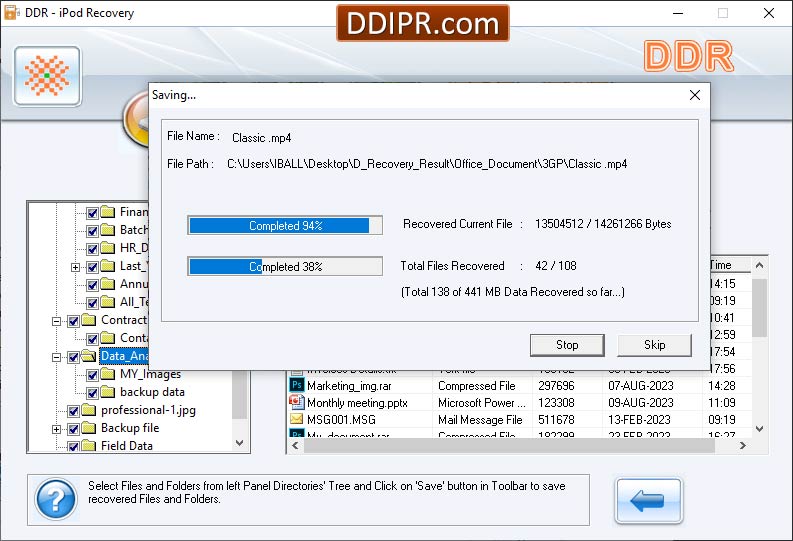Close the Saving dialog
The height and width of the screenshot is (541, 793).
pyautogui.click(x=695, y=95)
